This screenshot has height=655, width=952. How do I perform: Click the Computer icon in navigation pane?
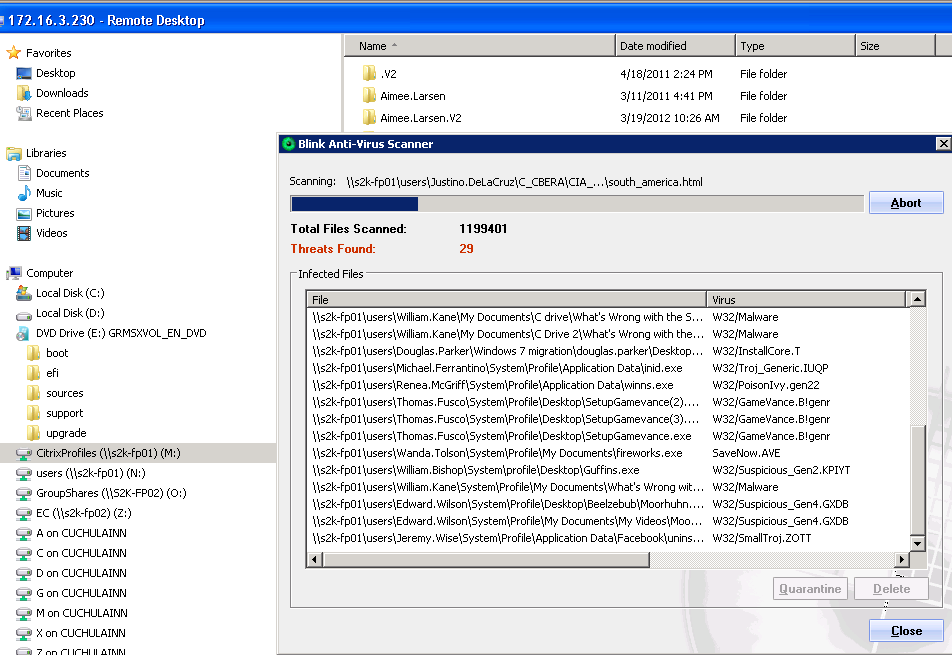coord(13,273)
